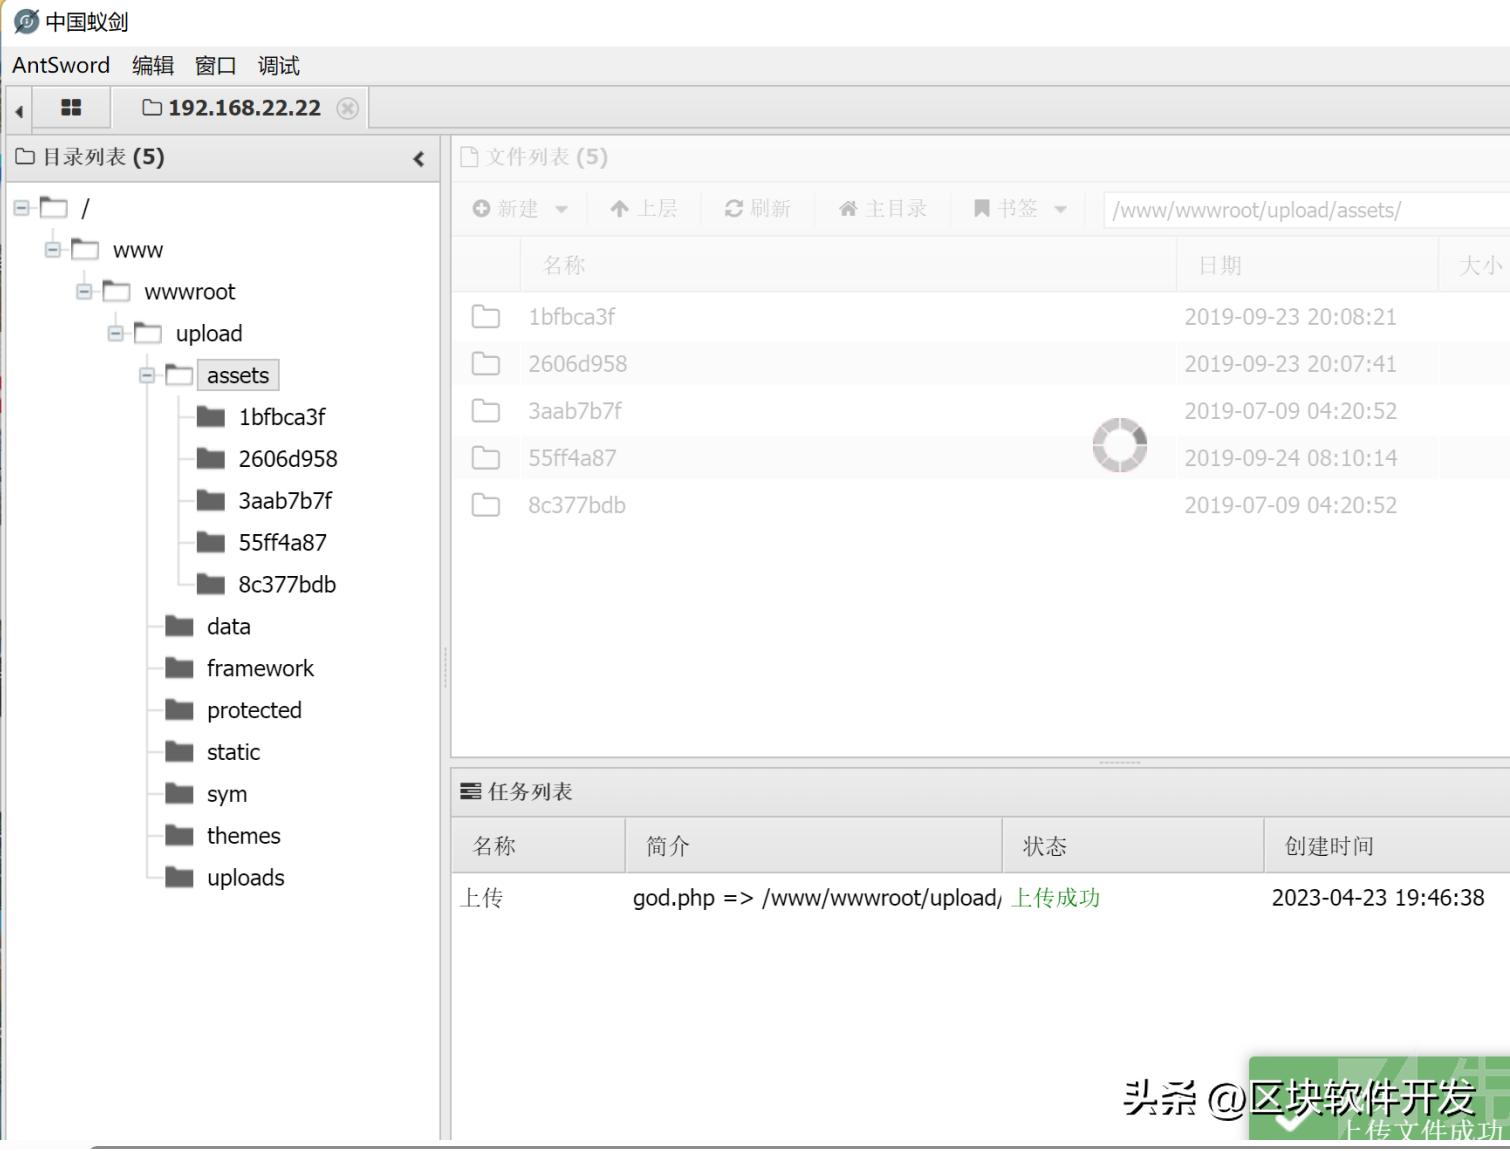This screenshot has width=1510, height=1151.
Task: Open the 新建 (new) dropdown
Action: 520,208
